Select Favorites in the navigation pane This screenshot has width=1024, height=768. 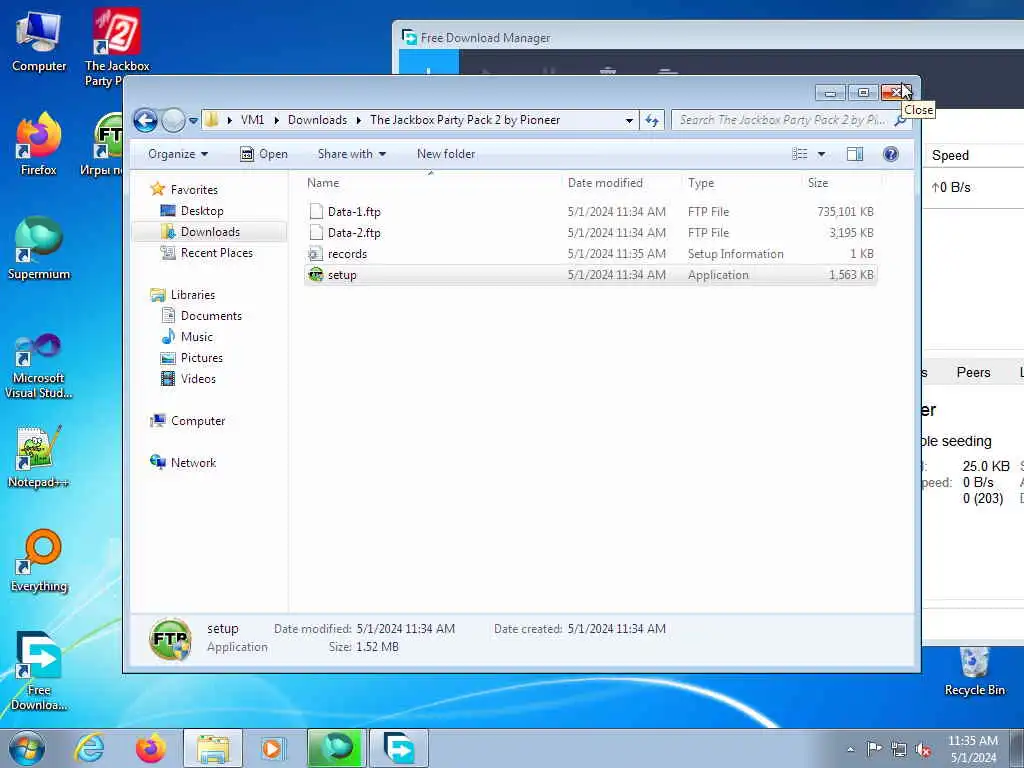coord(193,189)
